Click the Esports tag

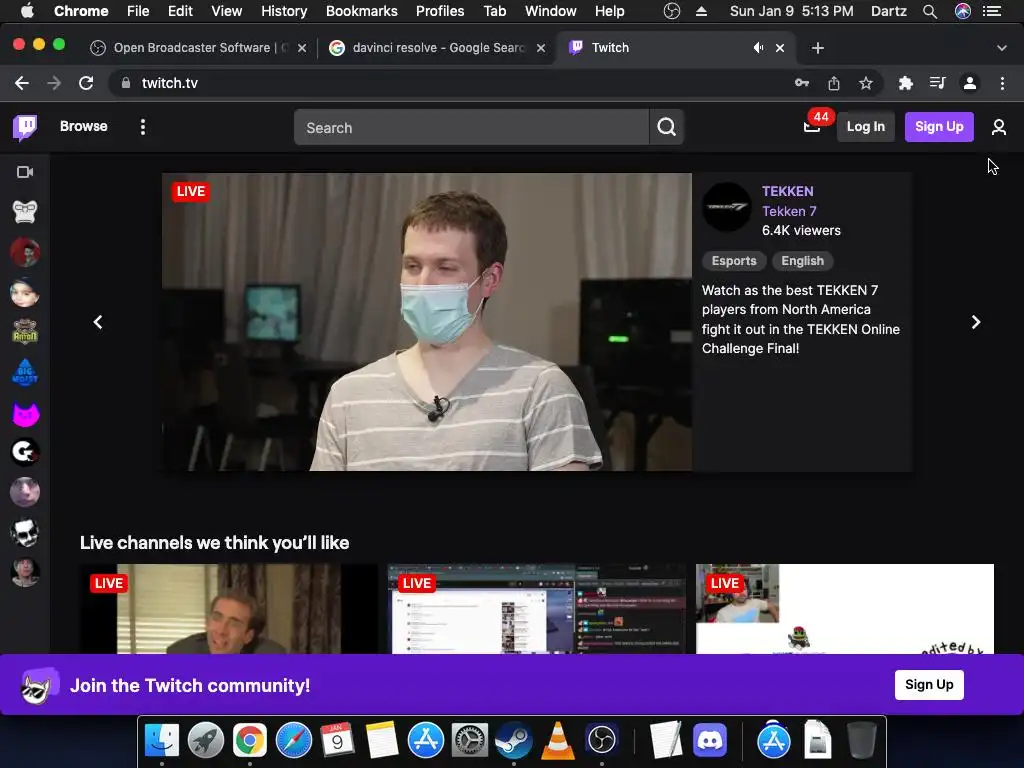click(734, 261)
